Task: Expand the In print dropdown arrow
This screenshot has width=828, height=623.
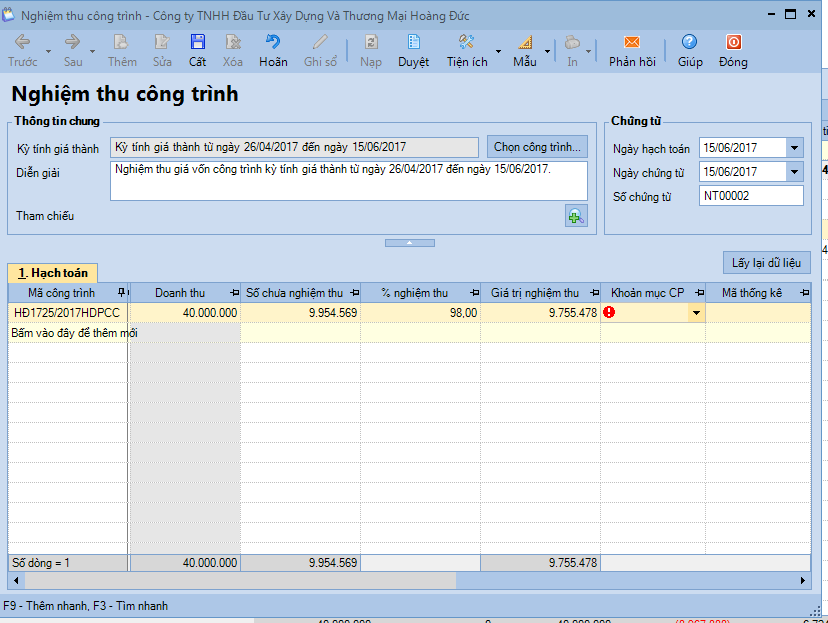Action: [x=588, y=52]
